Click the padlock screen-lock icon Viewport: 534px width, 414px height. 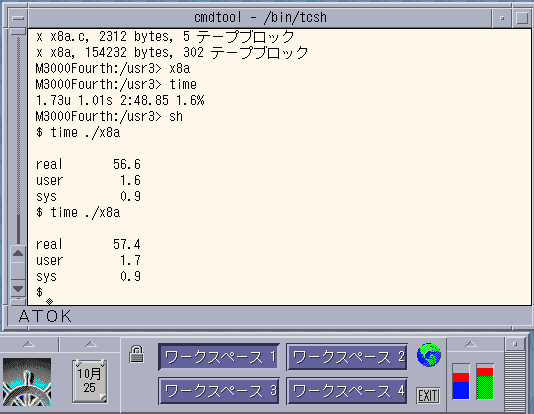coord(137,354)
